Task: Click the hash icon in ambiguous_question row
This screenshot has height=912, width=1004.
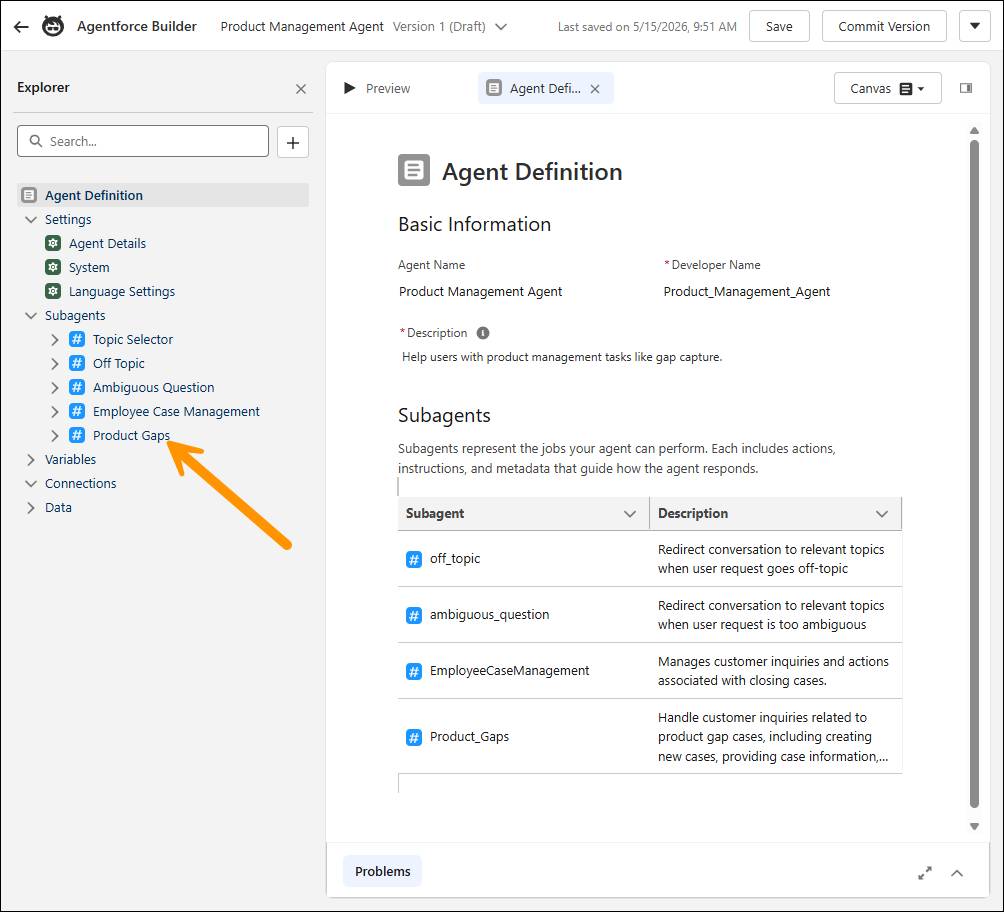Action: 414,615
